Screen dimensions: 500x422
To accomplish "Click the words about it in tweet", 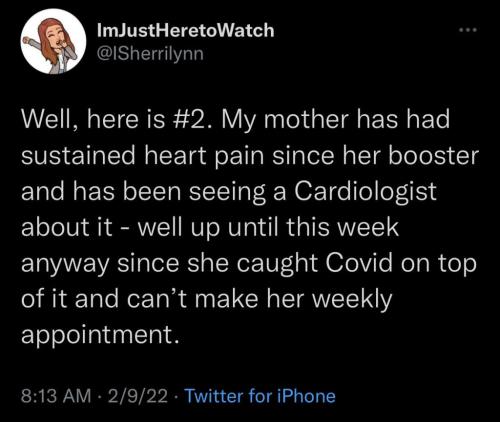I will point(67,227).
